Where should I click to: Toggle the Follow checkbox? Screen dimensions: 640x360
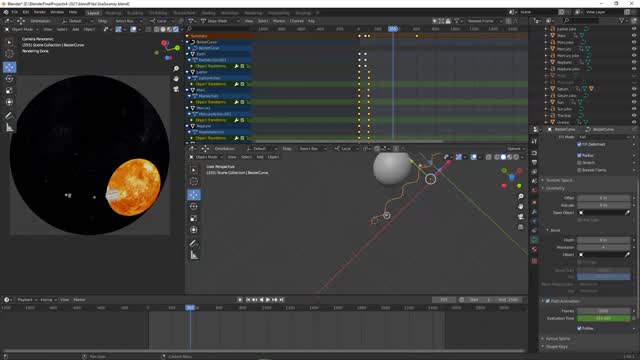coord(579,328)
